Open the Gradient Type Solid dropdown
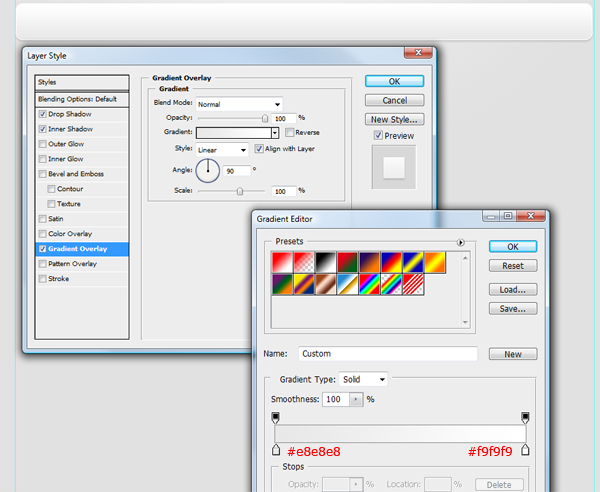Viewport: 600px width, 492px height. [x=363, y=379]
